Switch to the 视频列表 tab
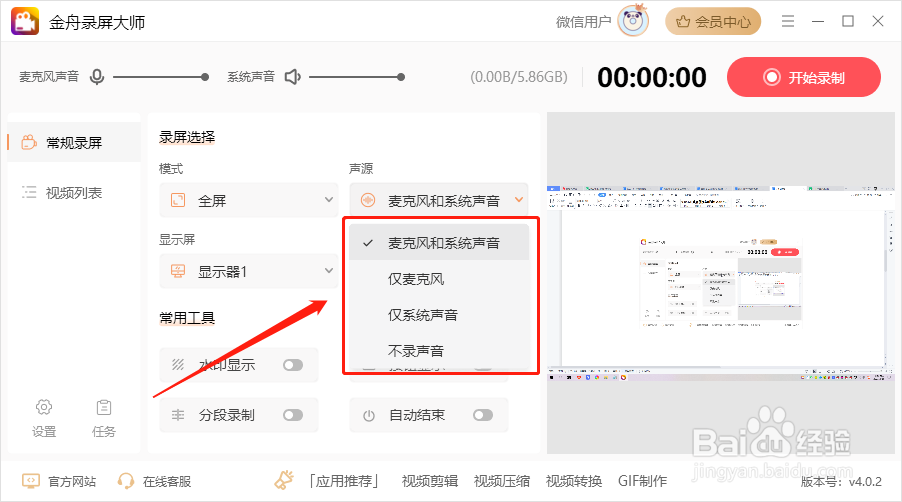The width and height of the screenshot is (902, 502). (74, 193)
